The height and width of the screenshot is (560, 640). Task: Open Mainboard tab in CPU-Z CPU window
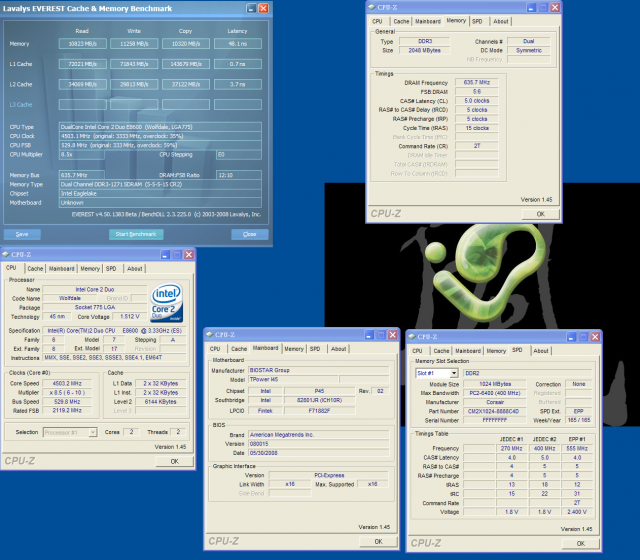pos(62,269)
